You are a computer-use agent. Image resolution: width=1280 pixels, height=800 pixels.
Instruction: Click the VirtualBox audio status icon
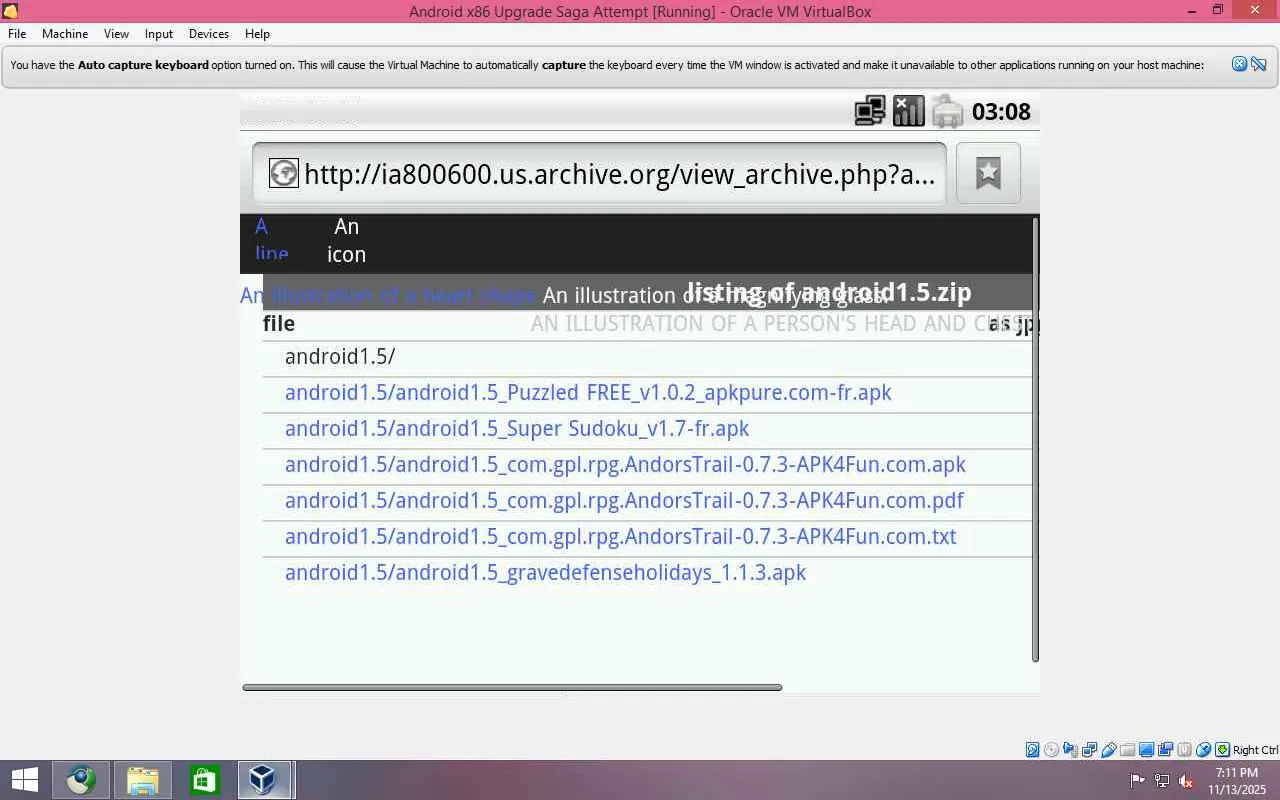(x=1071, y=750)
